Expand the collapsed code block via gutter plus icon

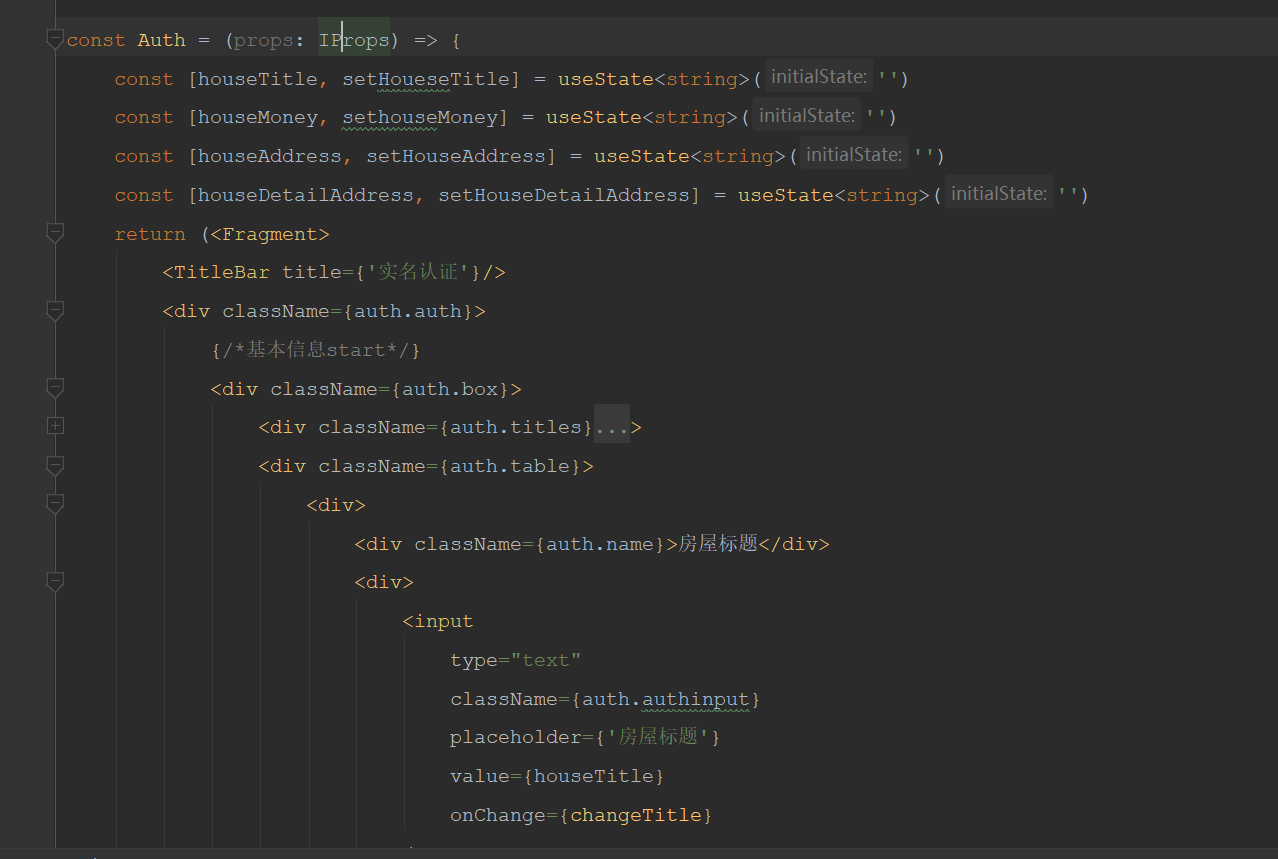(x=55, y=425)
